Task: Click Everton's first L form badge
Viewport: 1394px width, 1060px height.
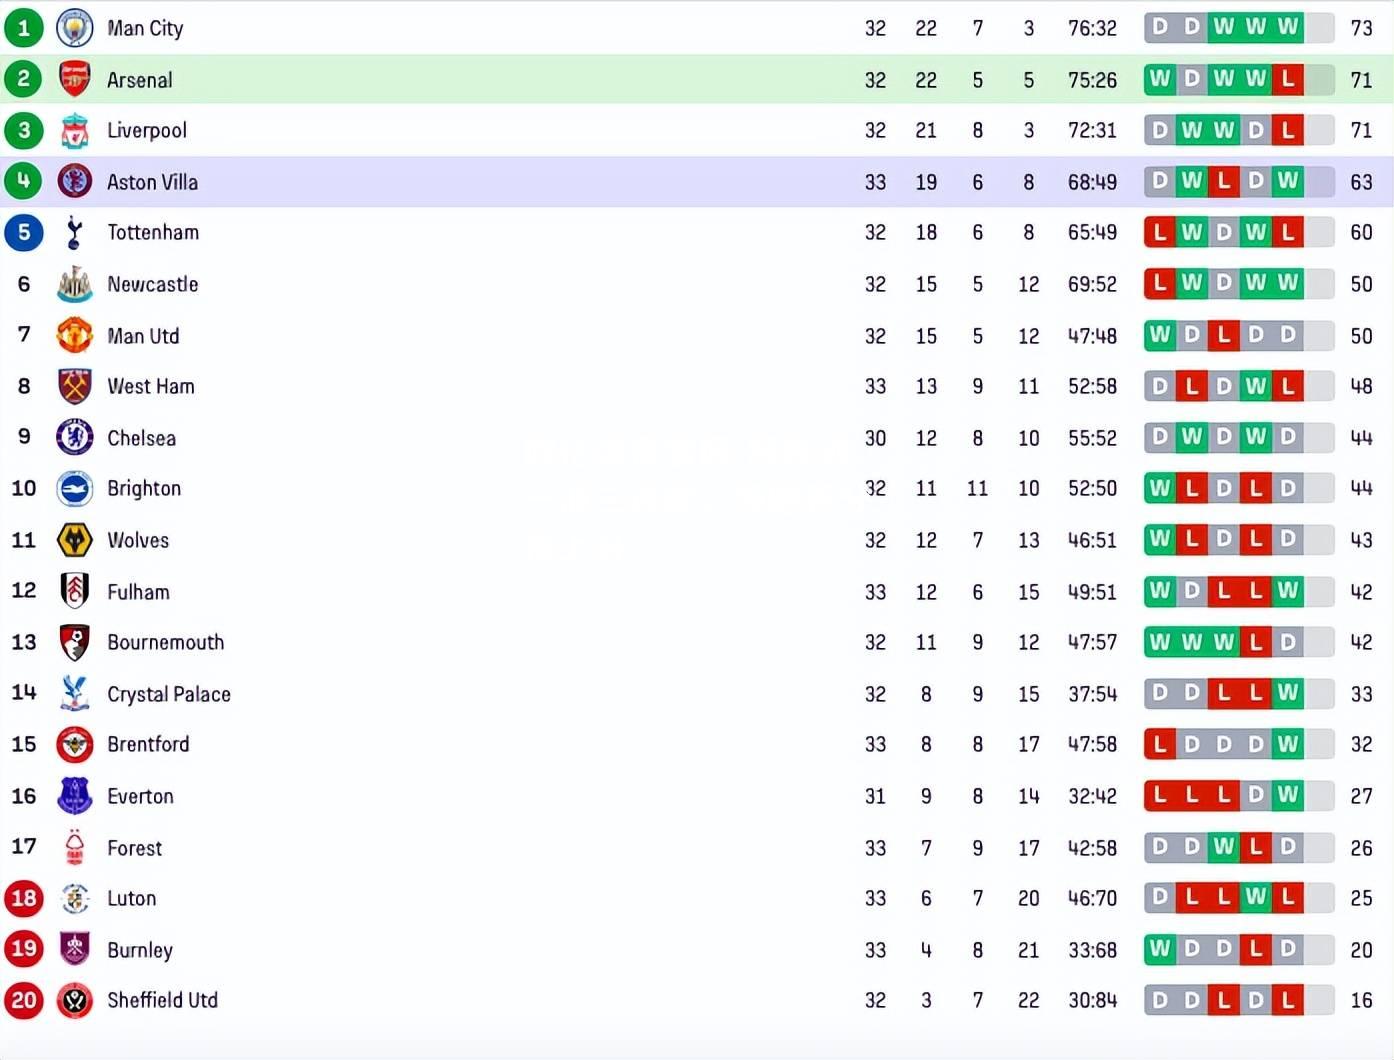Action: (x=1160, y=795)
